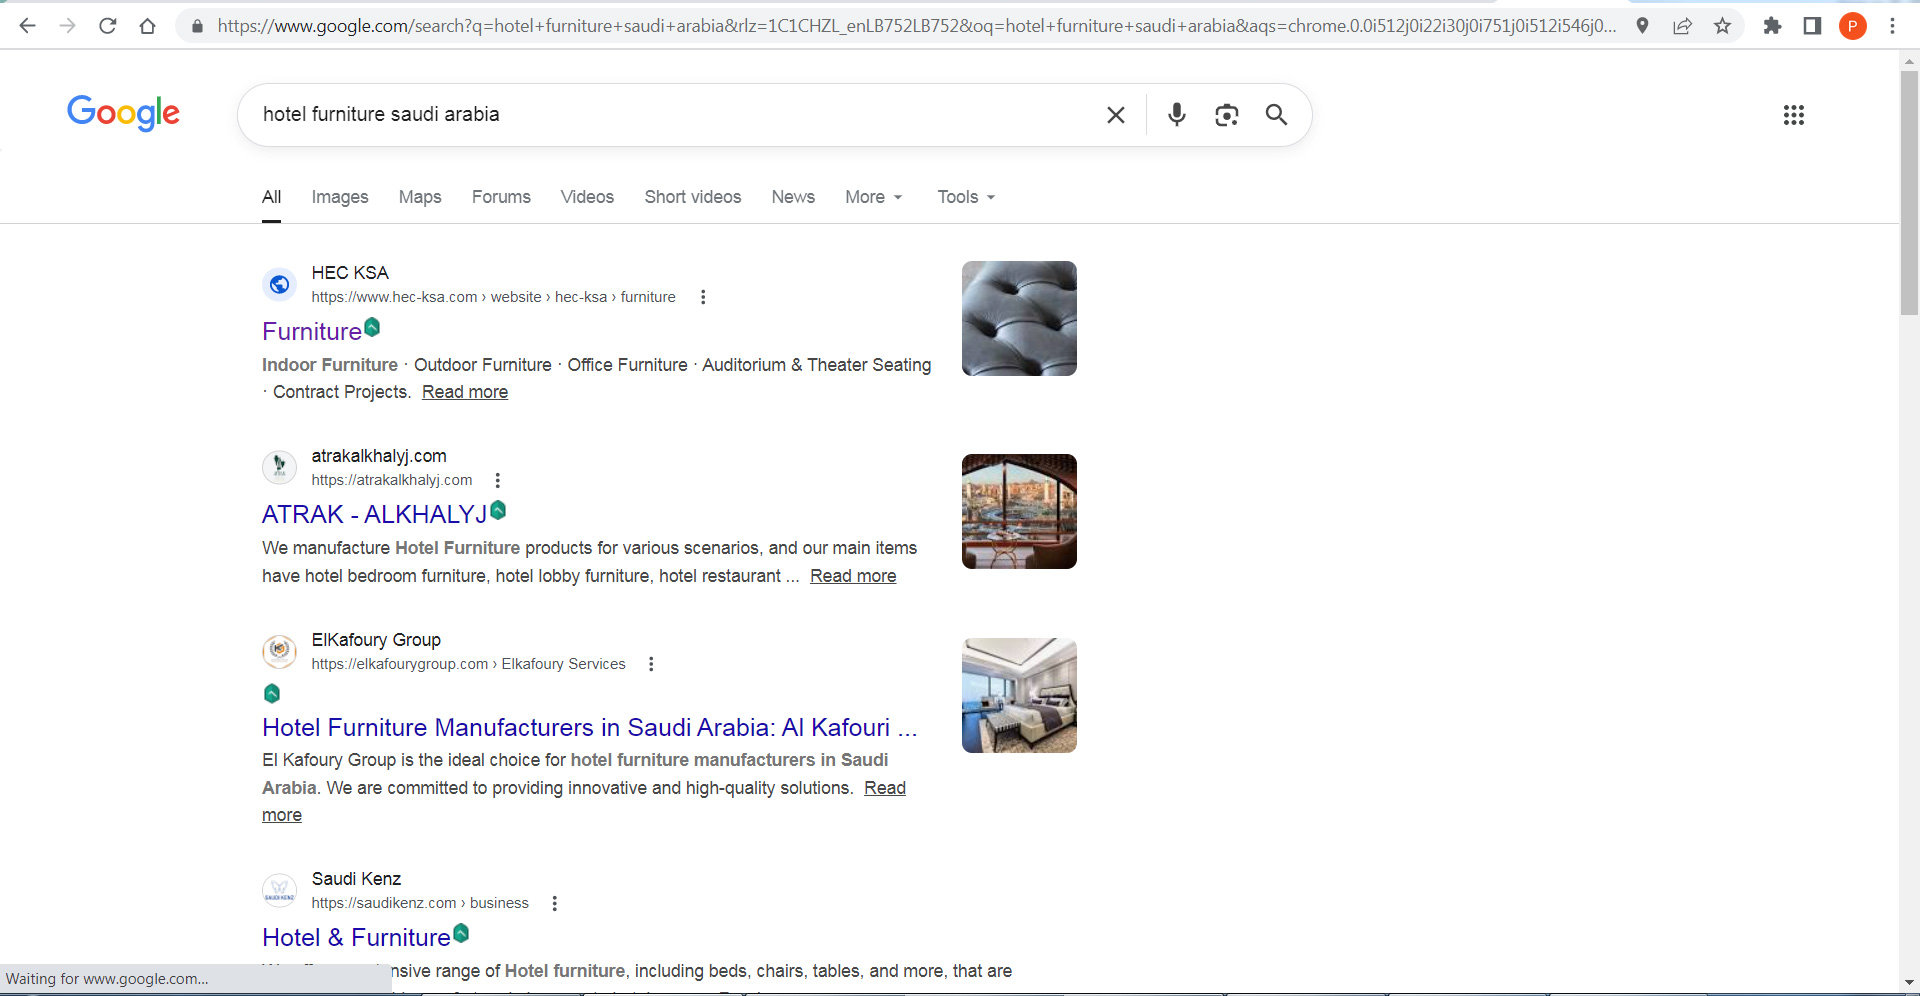
Task: Open options for Saudi Kenz result
Action: [554, 903]
